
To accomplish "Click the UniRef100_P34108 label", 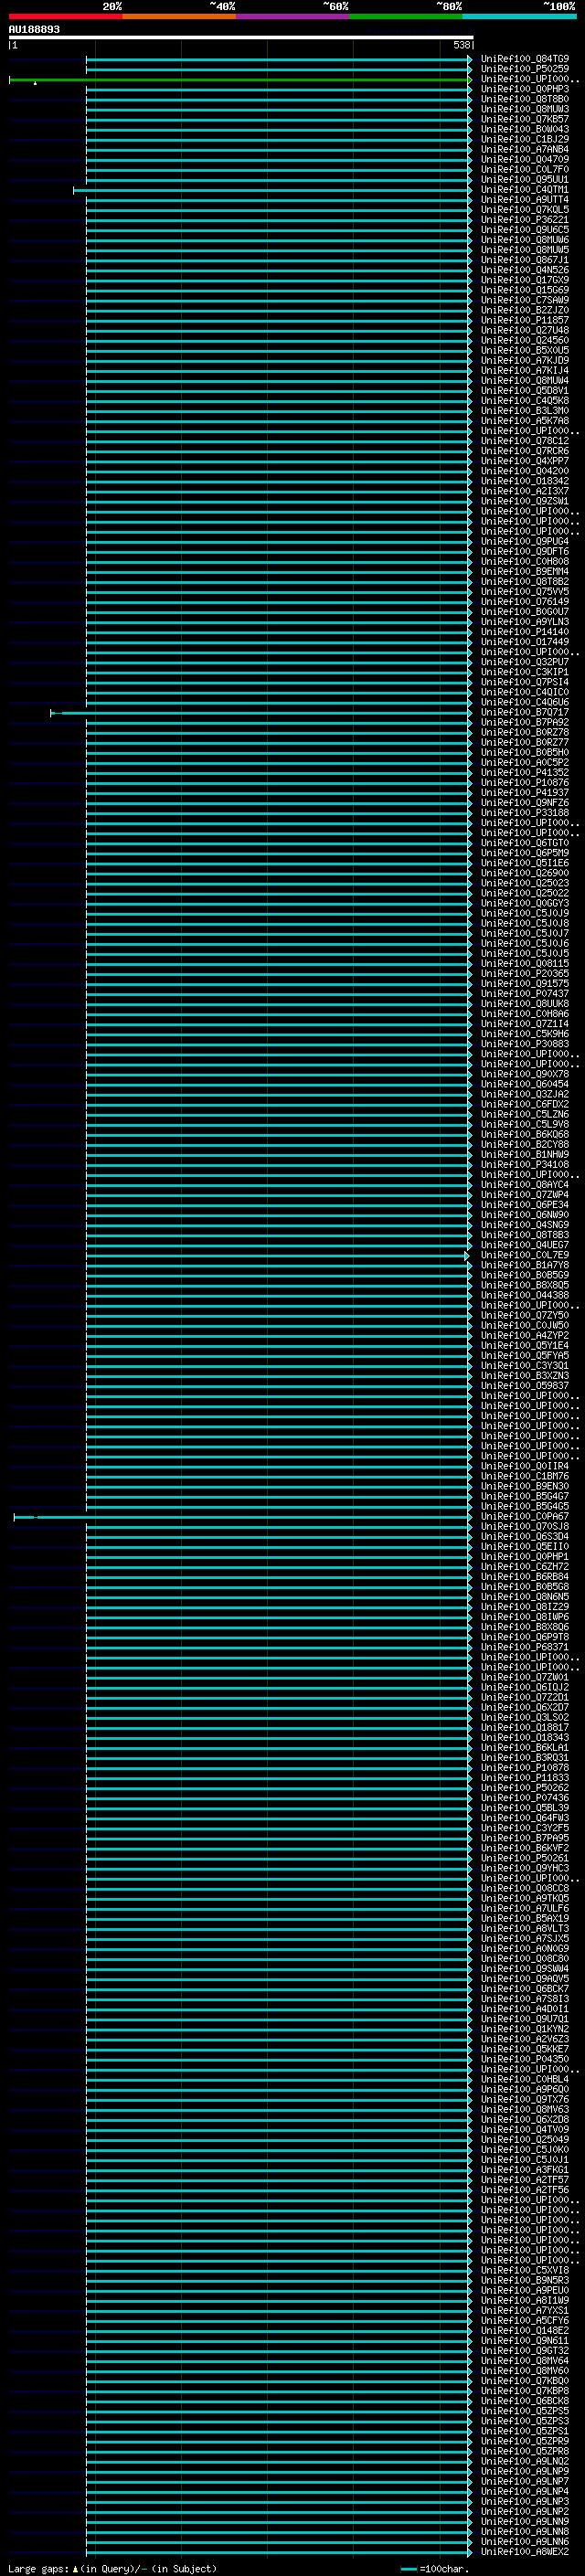I will click(x=524, y=1165).
